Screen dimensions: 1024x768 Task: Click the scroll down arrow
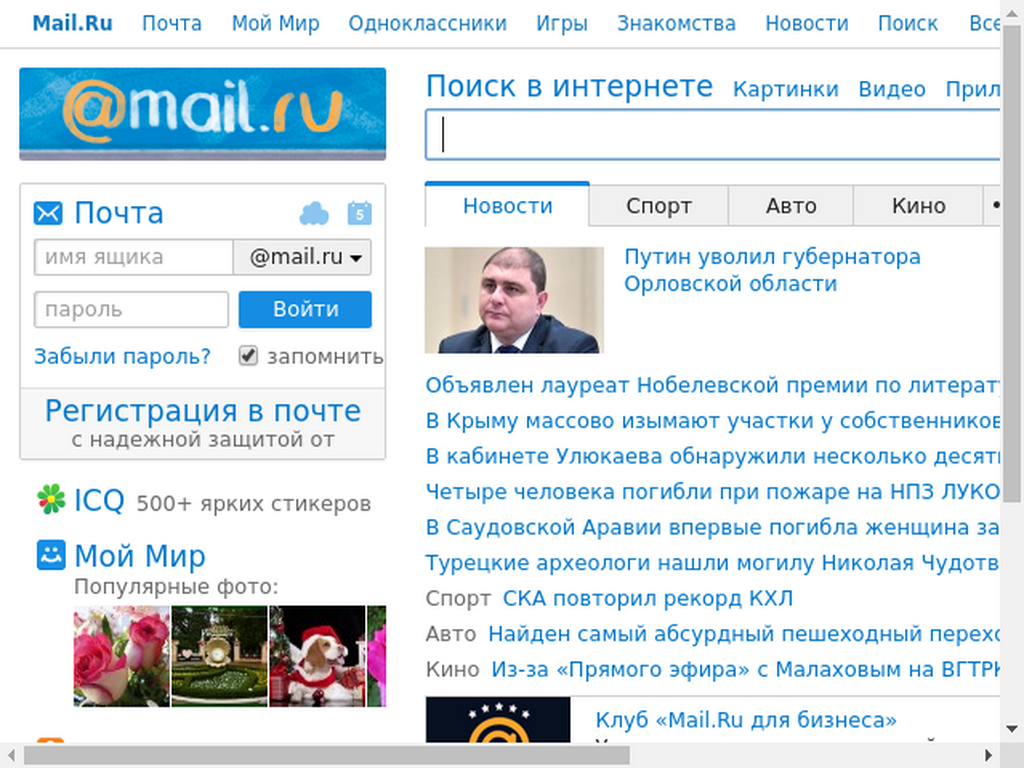click(x=1012, y=729)
